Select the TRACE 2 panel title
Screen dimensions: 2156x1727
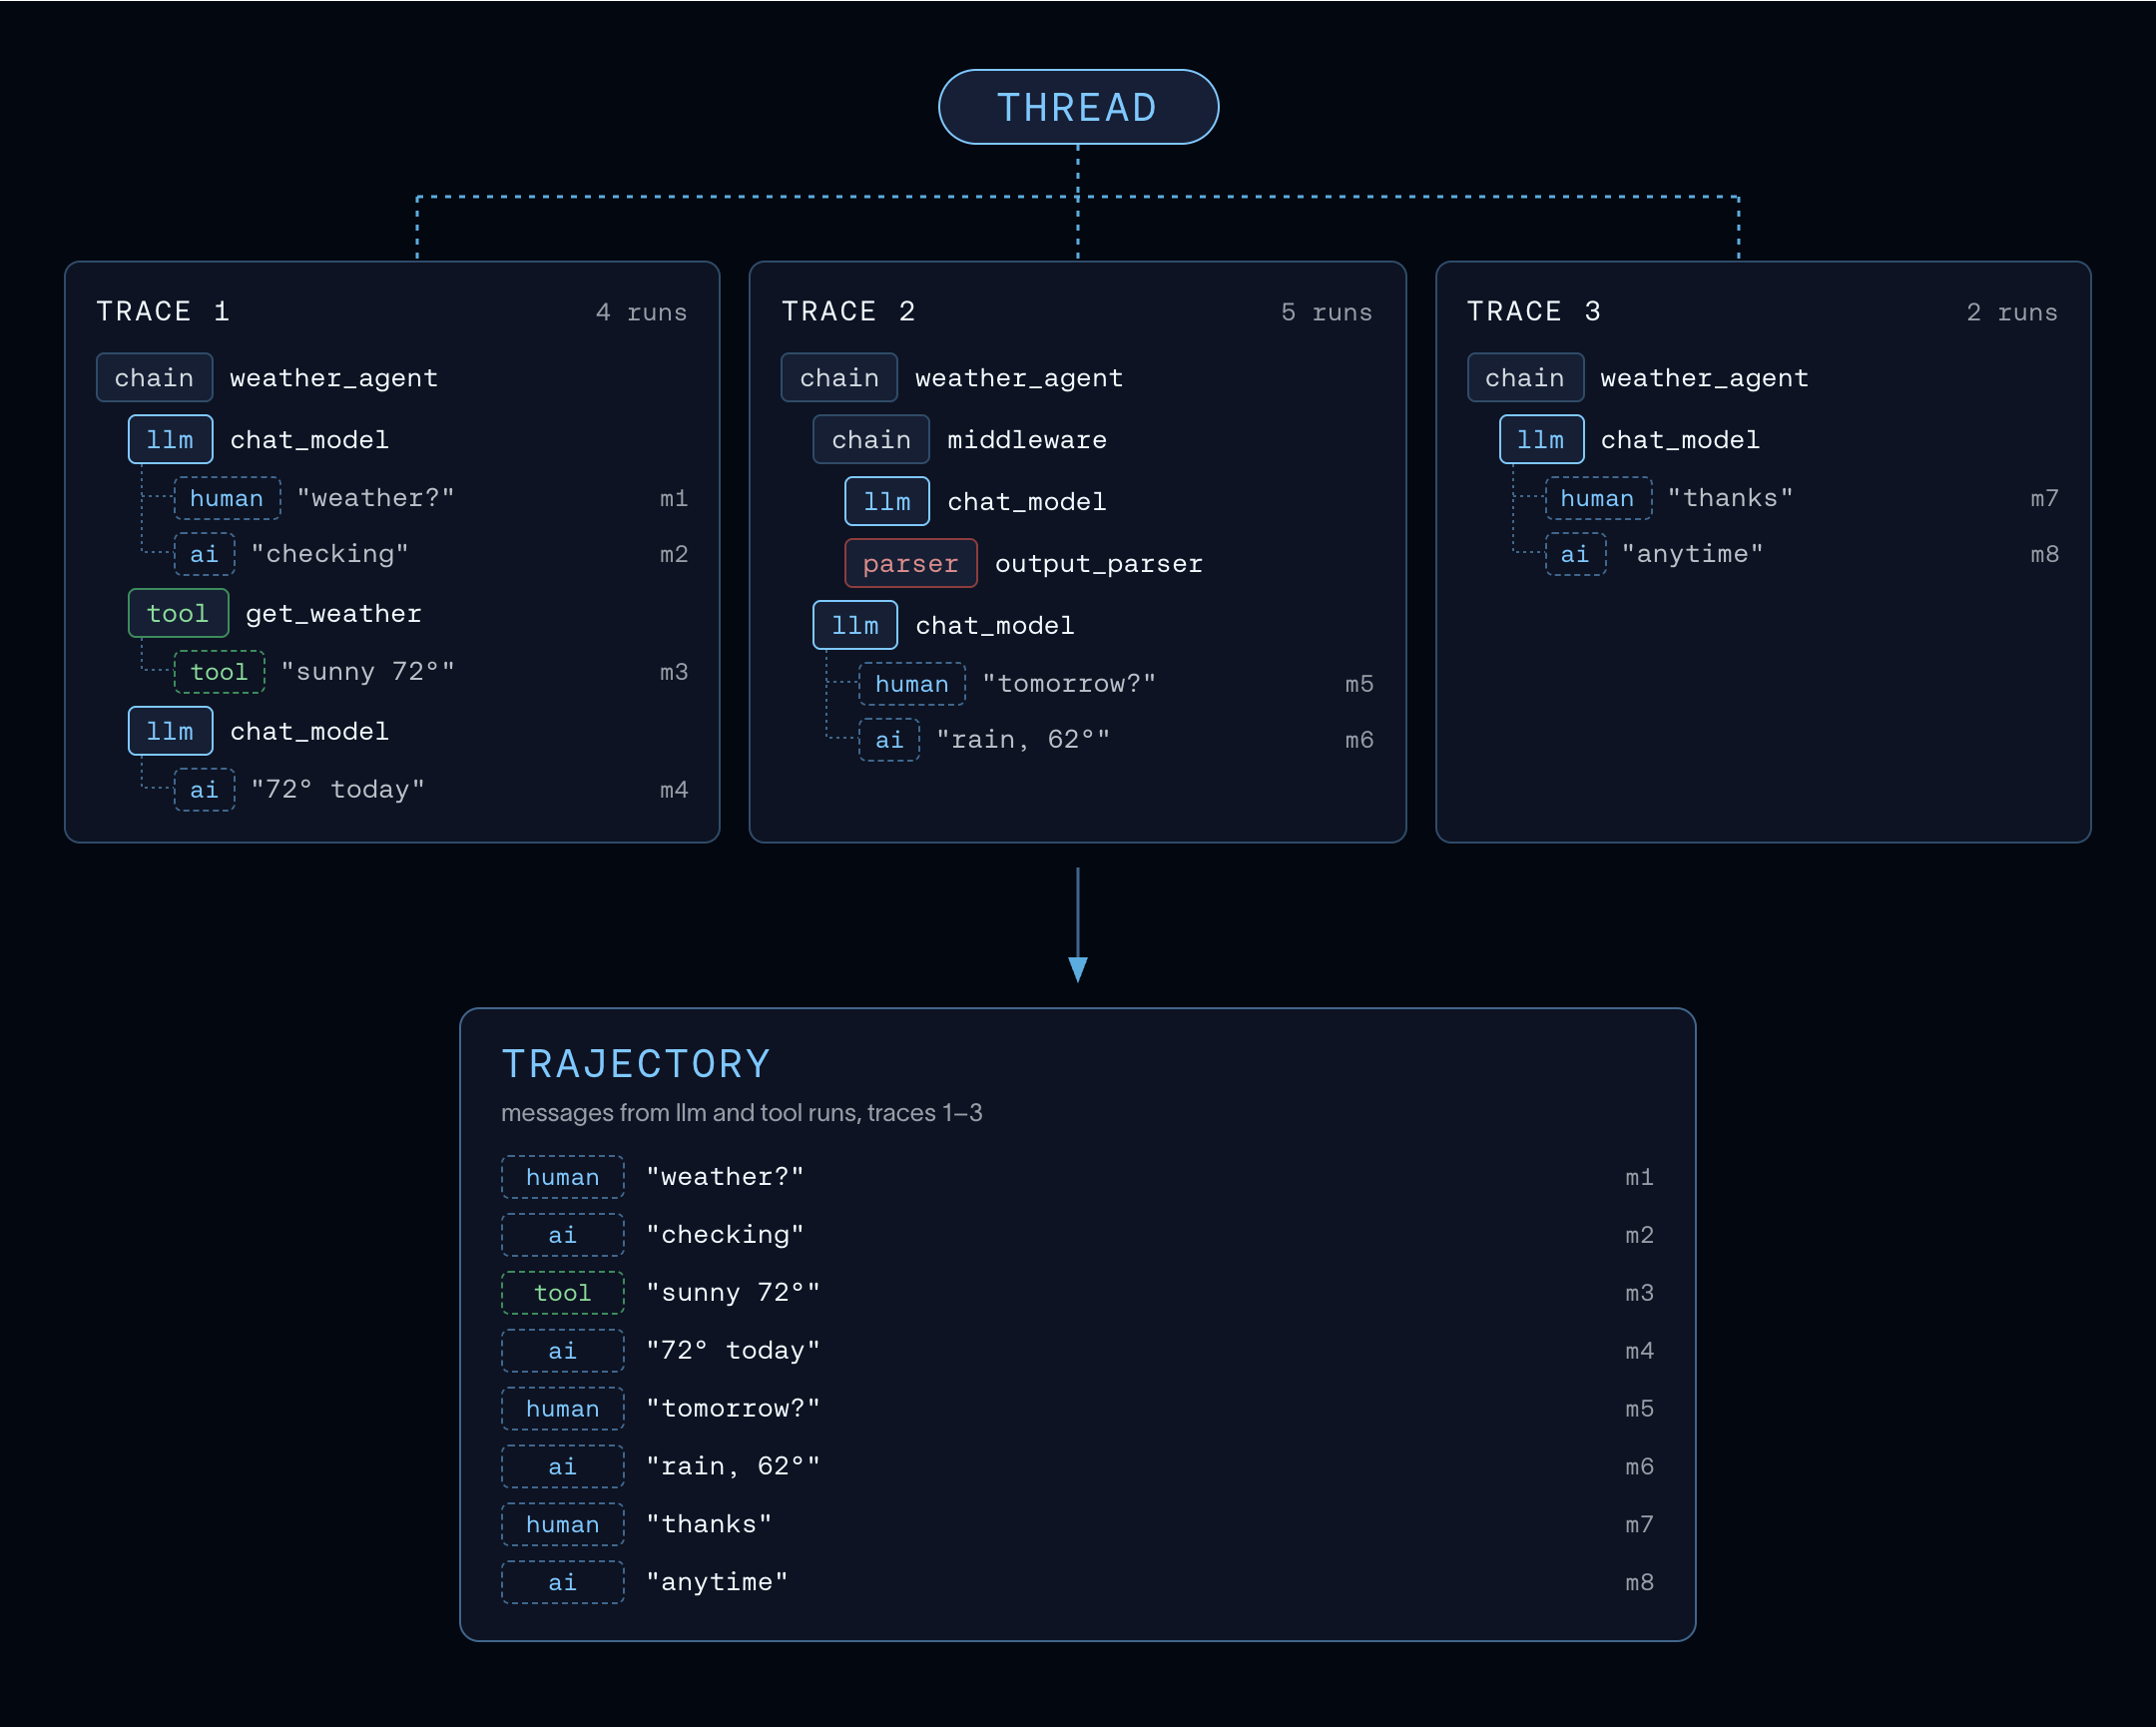coord(848,311)
